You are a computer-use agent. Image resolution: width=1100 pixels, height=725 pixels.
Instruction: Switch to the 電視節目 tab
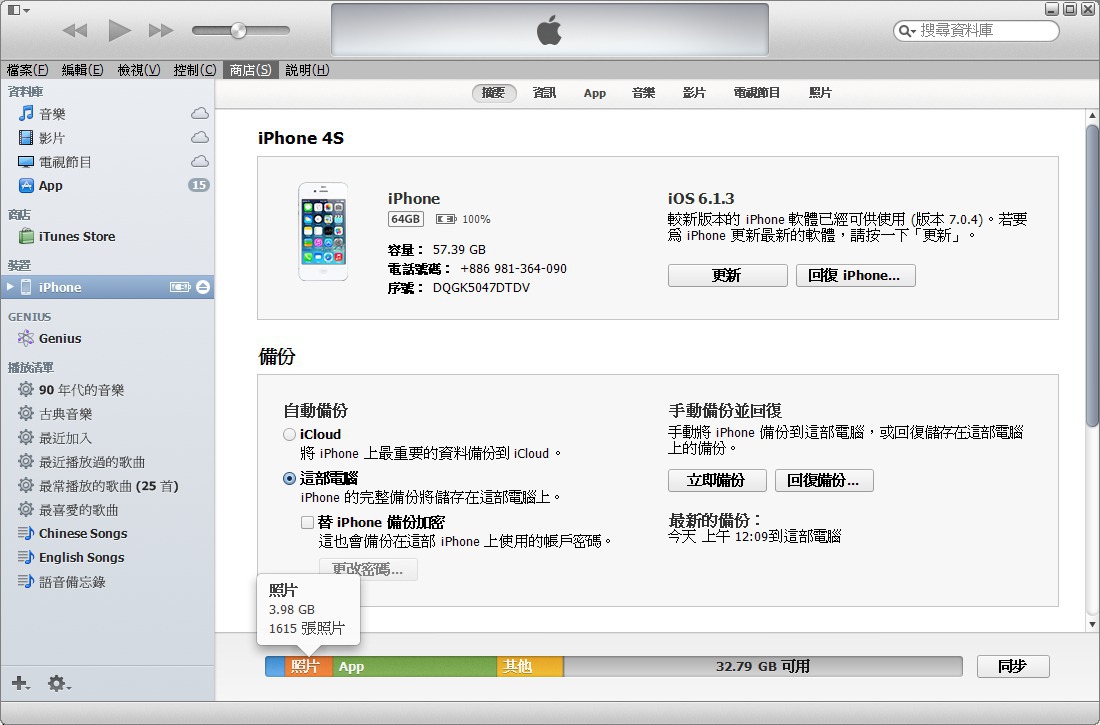(x=757, y=93)
